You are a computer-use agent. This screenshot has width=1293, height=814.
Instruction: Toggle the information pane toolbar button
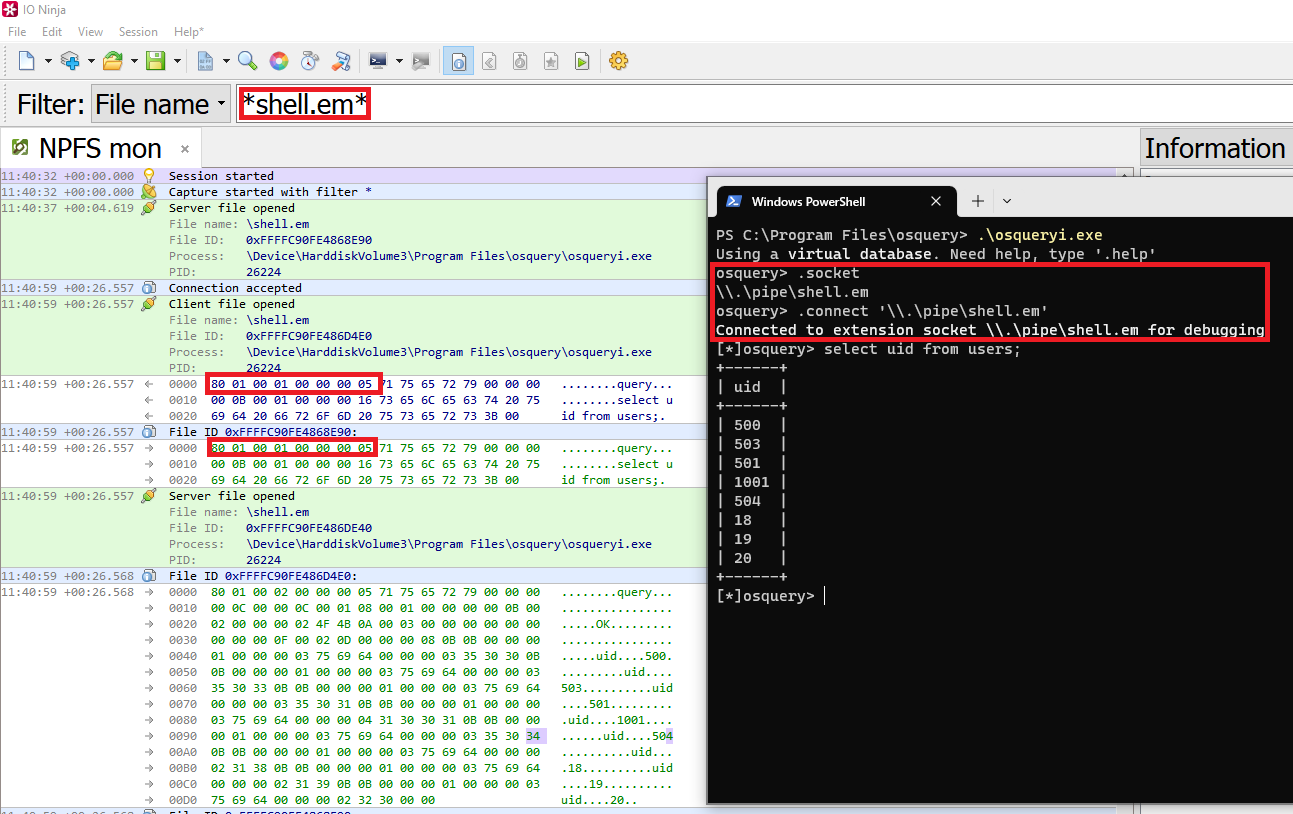click(458, 61)
